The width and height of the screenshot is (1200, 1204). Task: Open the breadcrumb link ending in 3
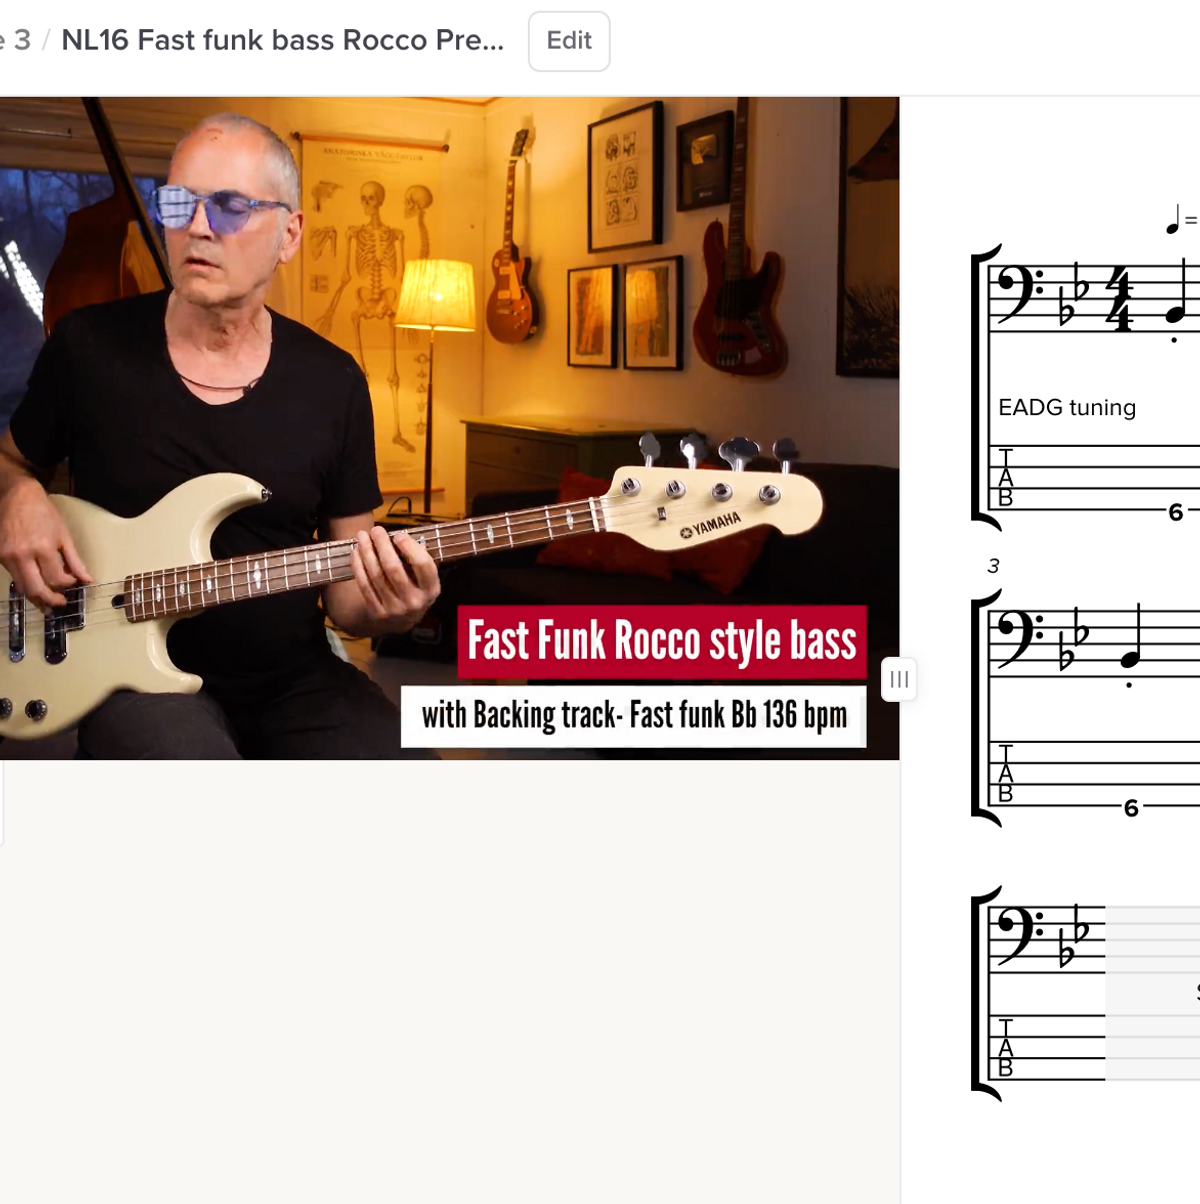click(x=15, y=40)
